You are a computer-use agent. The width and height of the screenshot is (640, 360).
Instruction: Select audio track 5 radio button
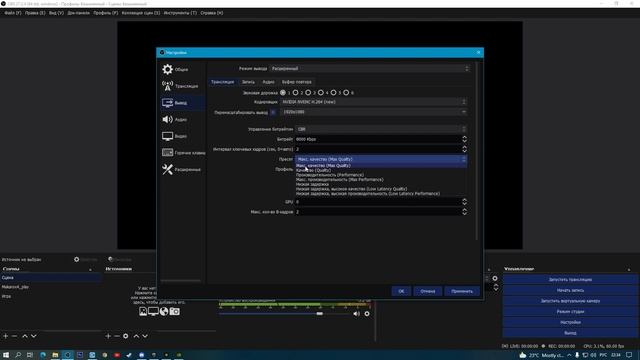coord(333,93)
